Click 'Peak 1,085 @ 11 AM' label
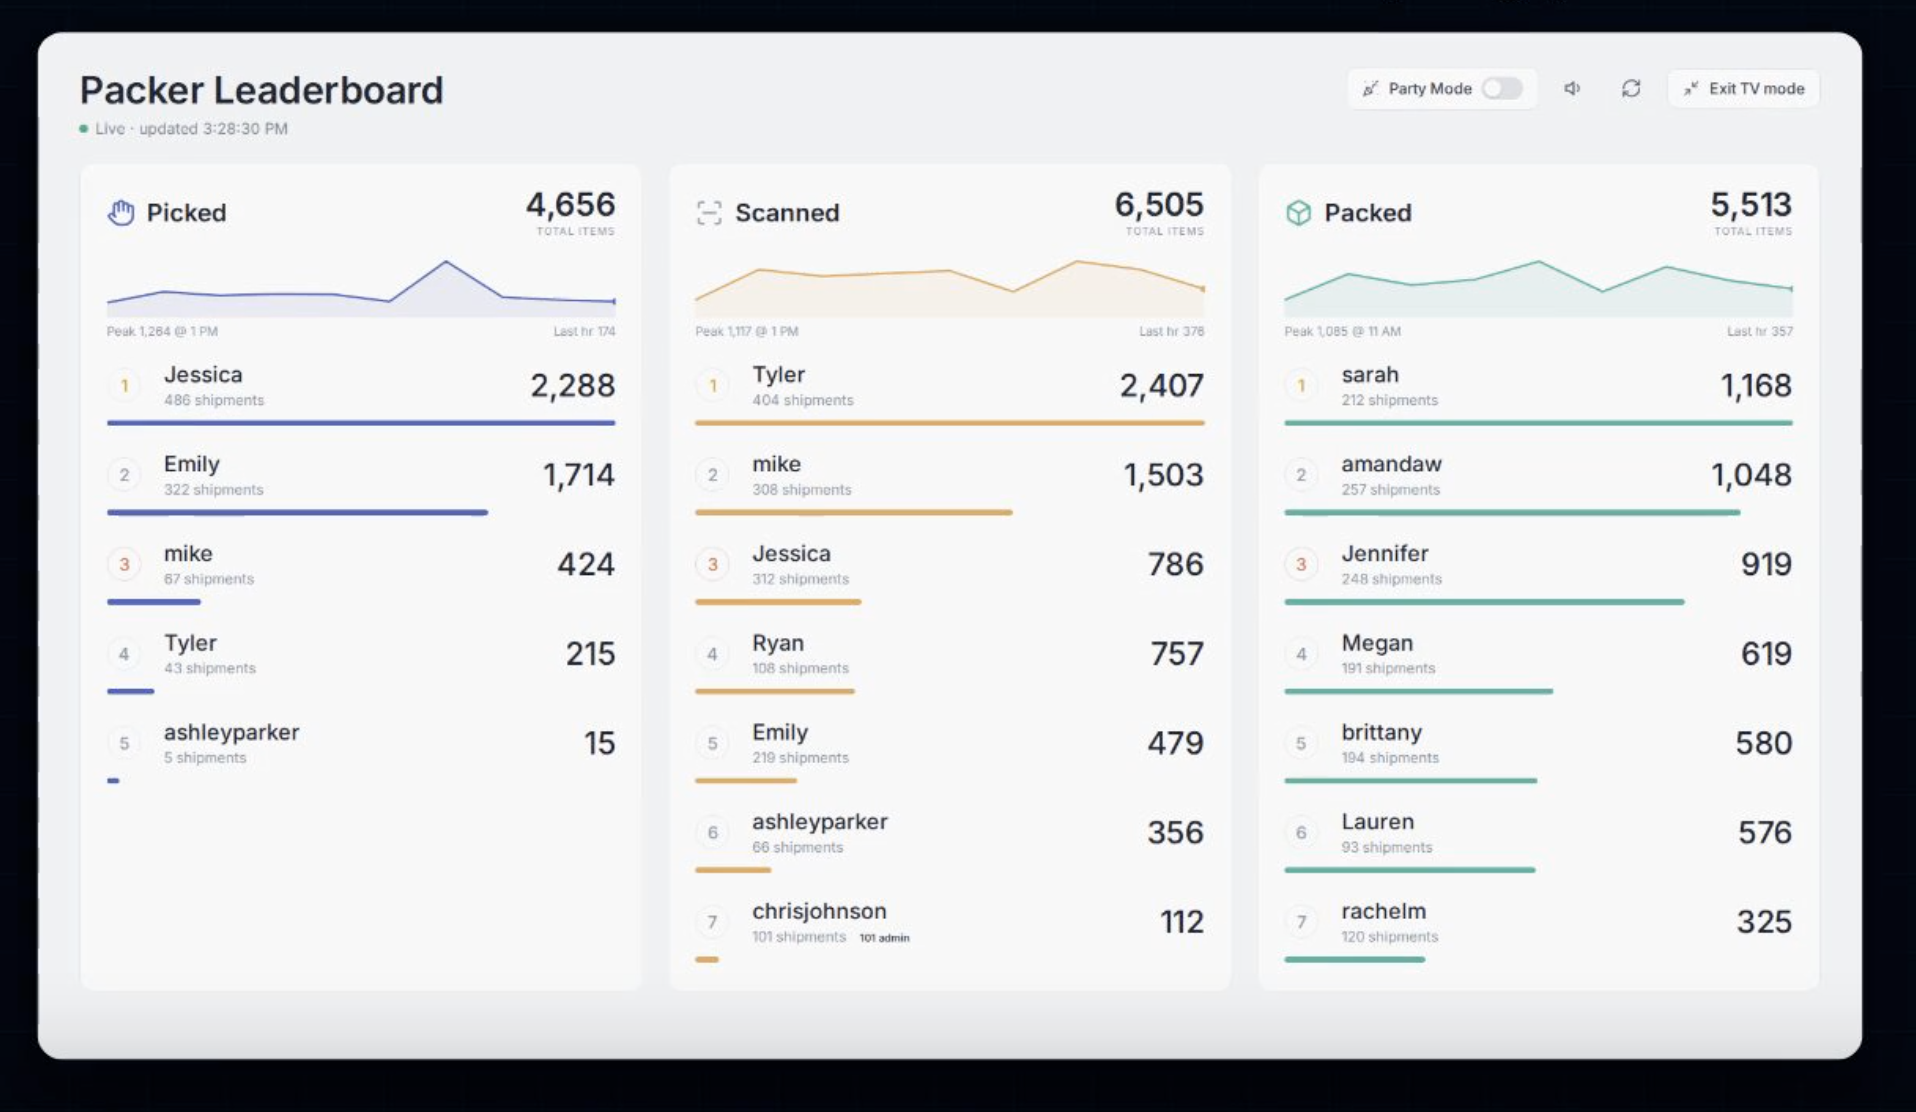This screenshot has height=1112, width=1916. coord(1342,331)
